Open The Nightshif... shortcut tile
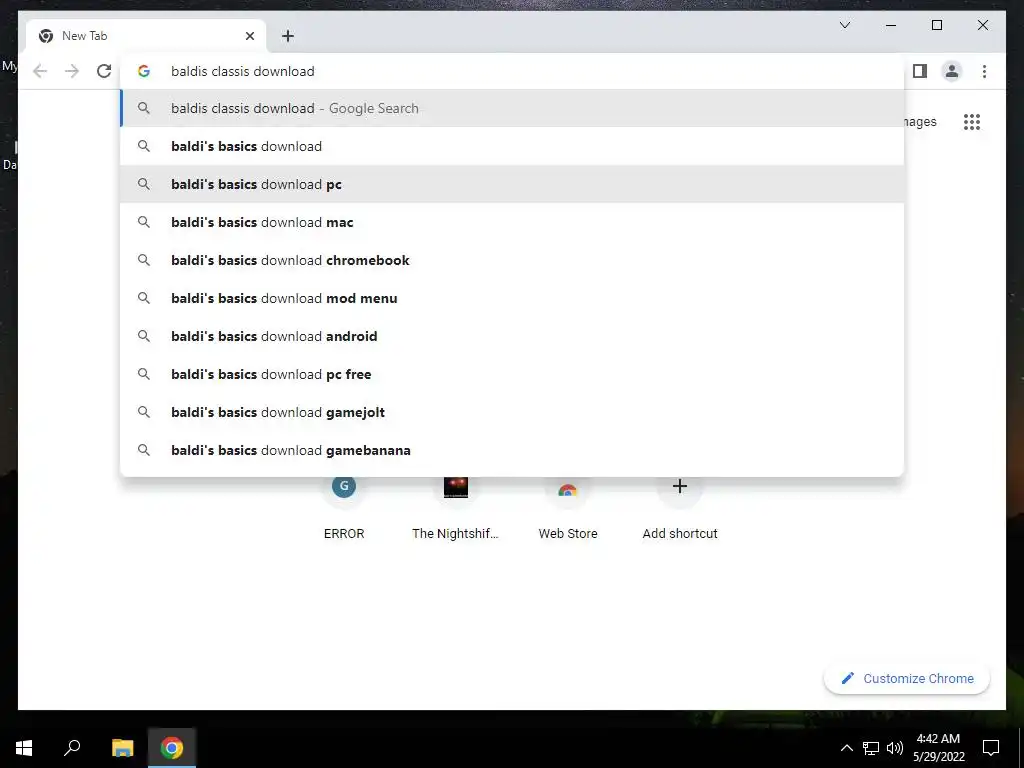Screen dimensions: 1024x768 pos(455,507)
